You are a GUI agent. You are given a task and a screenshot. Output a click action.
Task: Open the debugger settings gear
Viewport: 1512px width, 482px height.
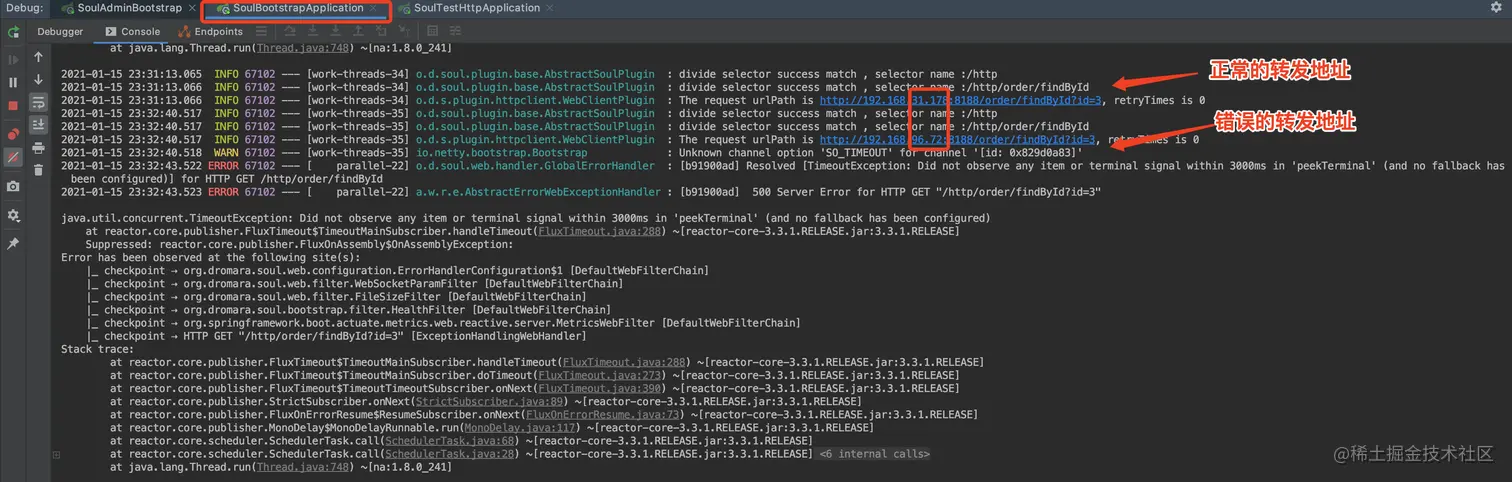point(13,215)
